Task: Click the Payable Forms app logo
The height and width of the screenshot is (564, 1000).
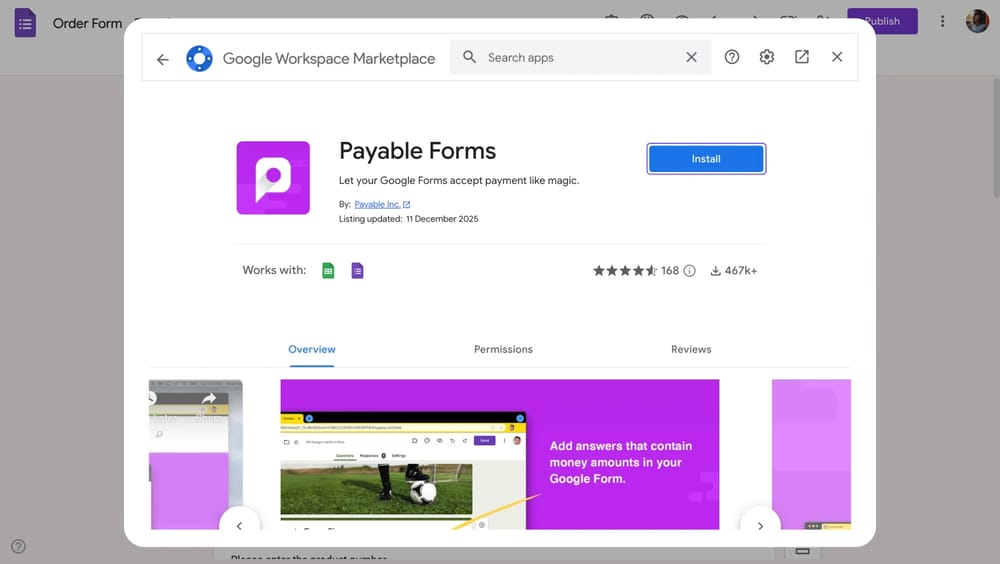Action: 273,178
